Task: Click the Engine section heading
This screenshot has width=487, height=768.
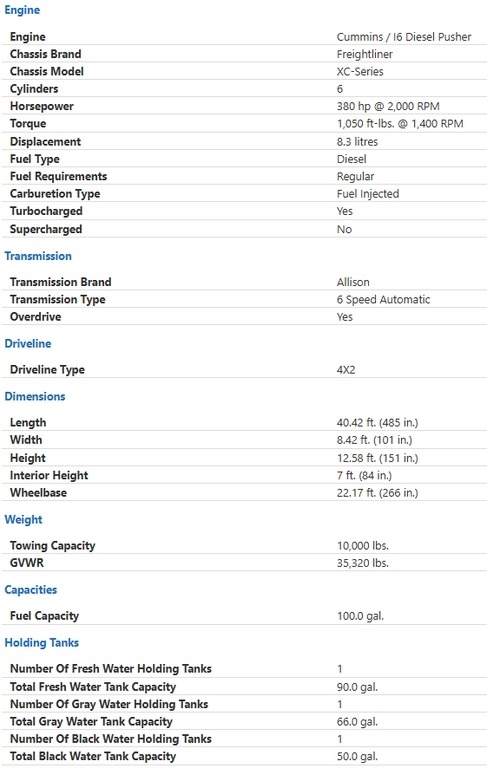Action: (22, 10)
